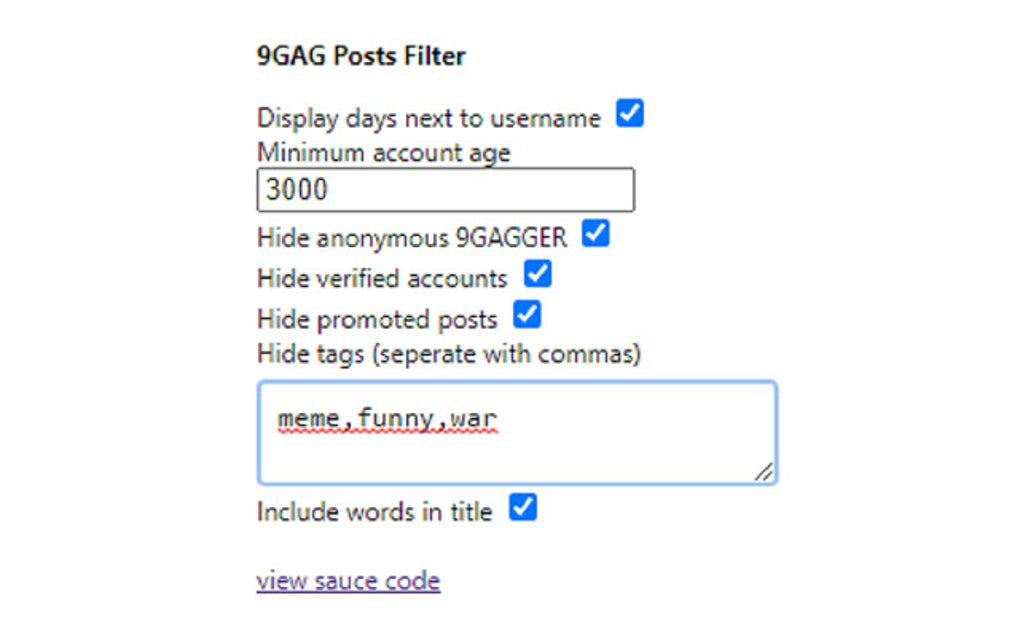Click the minimum account age input showing 3000
The image size is (1020, 638).
(445, 189)
